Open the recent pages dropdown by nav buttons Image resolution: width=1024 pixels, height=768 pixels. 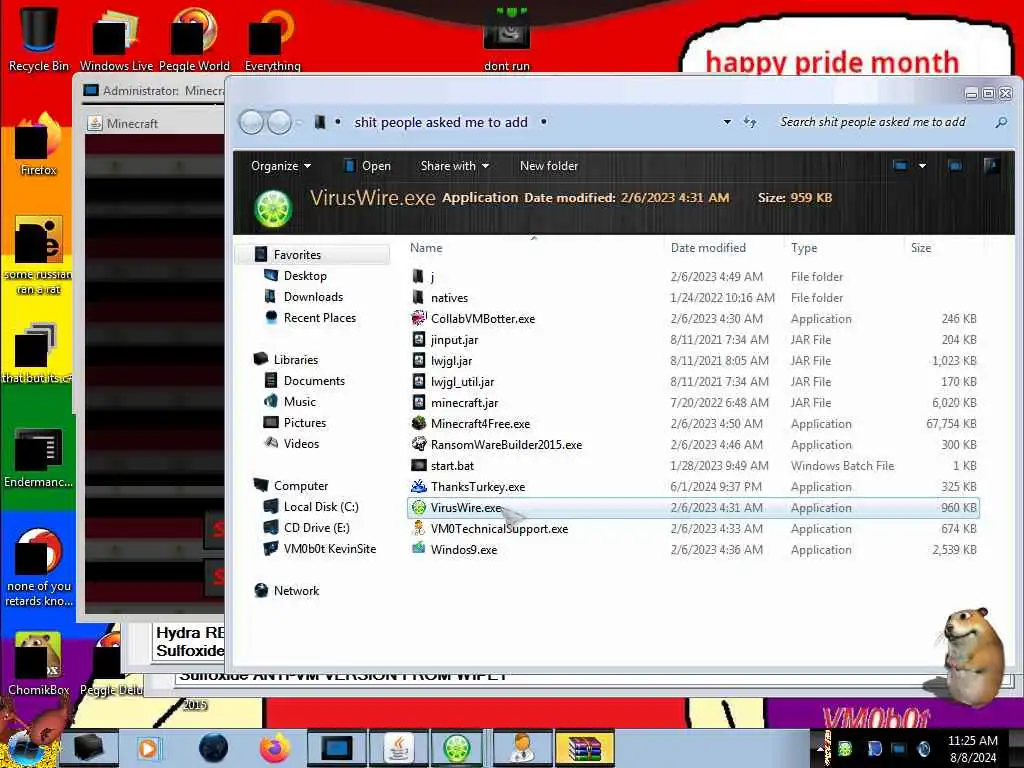pos(299,122)
